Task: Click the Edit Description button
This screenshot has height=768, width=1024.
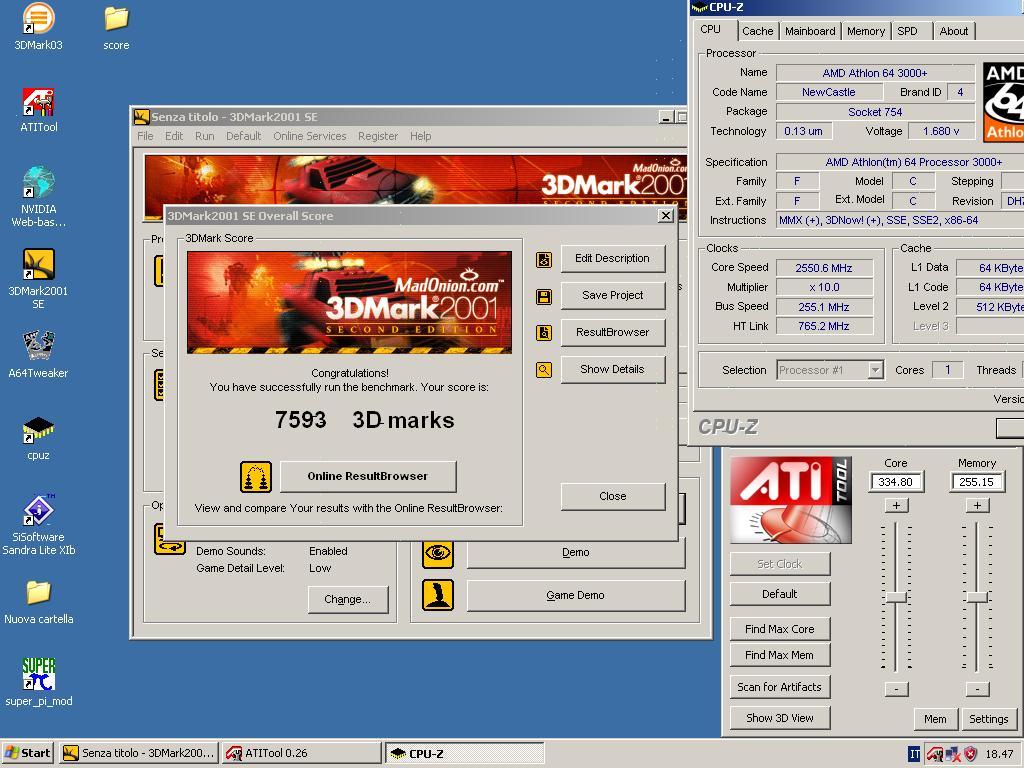Action: [613, 258]
